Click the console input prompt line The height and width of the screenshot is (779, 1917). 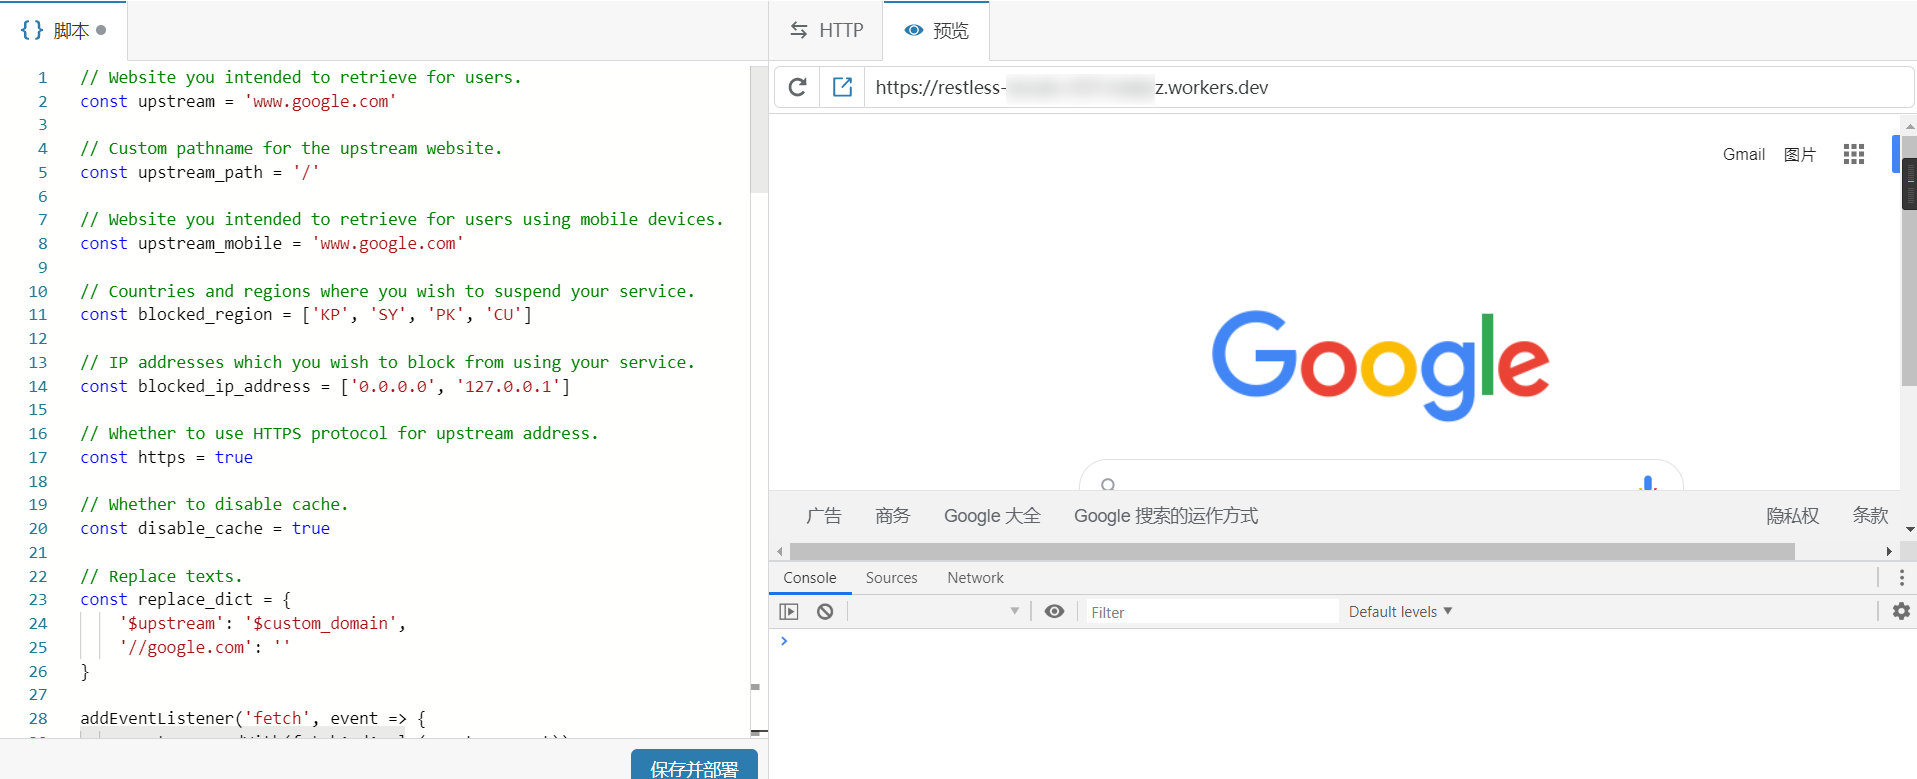coord(1343,641)
